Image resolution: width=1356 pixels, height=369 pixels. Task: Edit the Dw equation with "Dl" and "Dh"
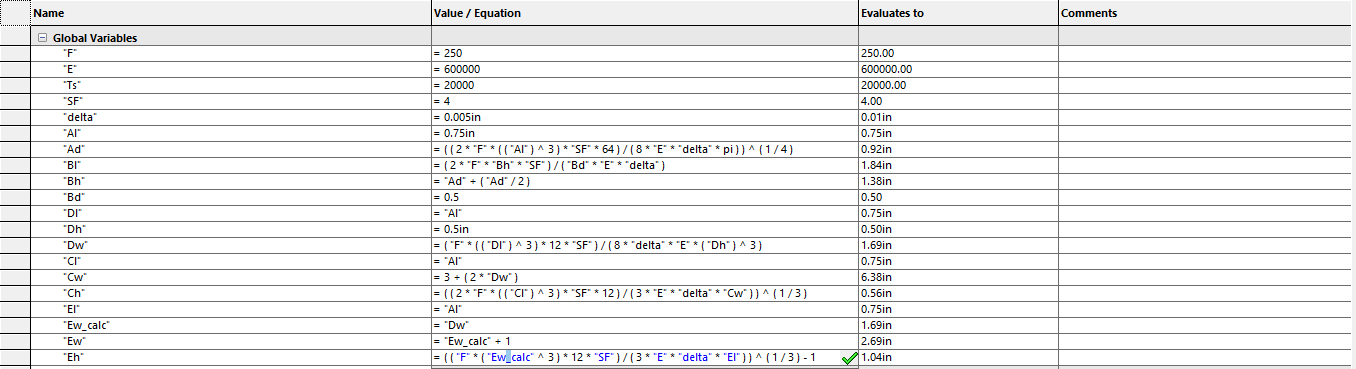(x=644, y=245)
